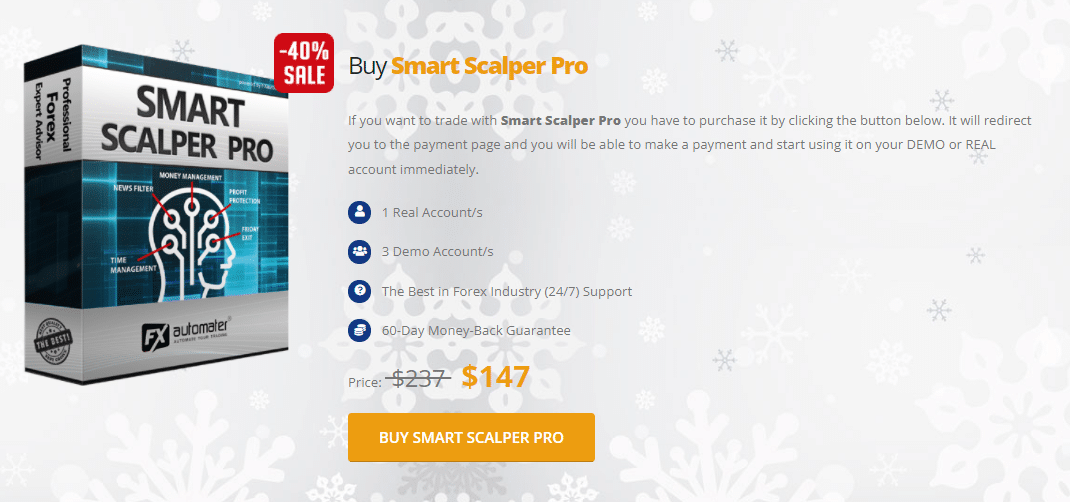Click bold Smart Scalper Pro in description
The image size is (1070, 502).
pyautogui.click(x=561, y=121)
